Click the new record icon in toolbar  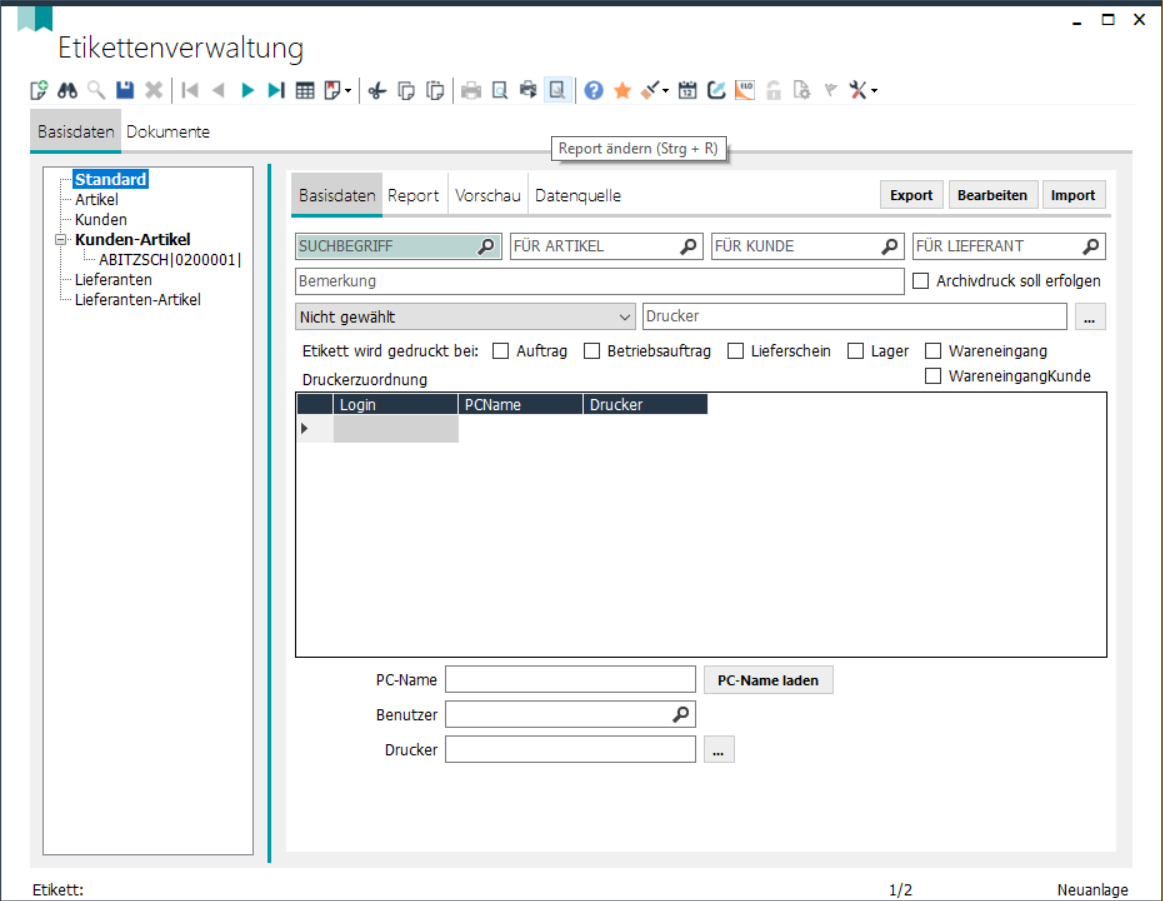point(39,91)
